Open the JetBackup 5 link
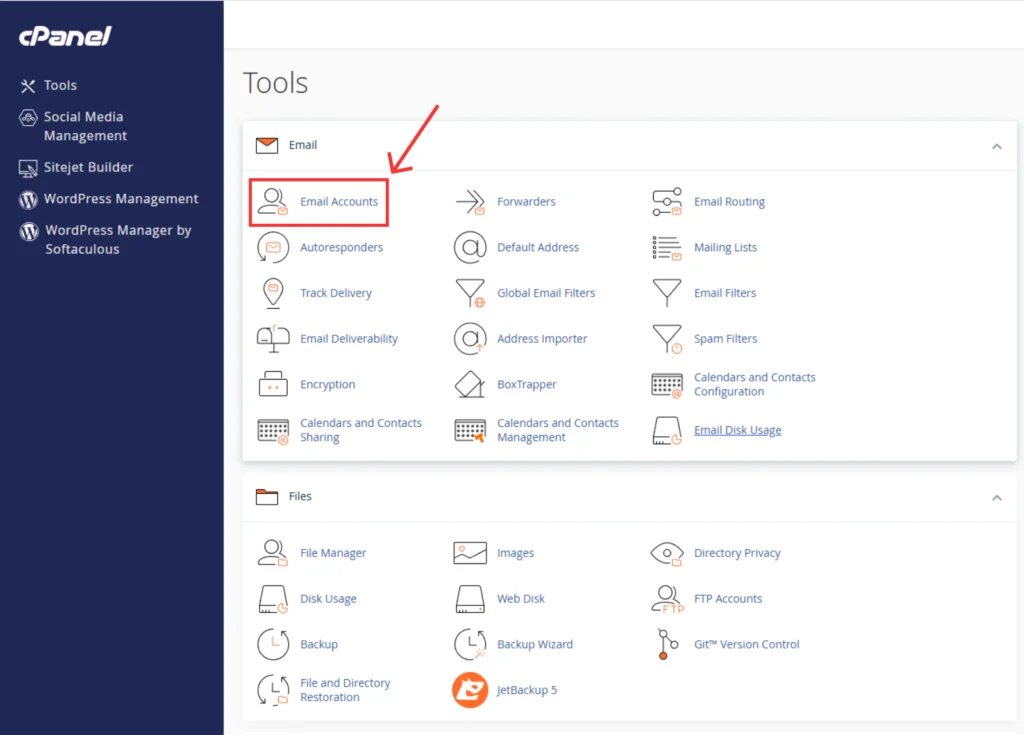 click(x=526, y=691)
